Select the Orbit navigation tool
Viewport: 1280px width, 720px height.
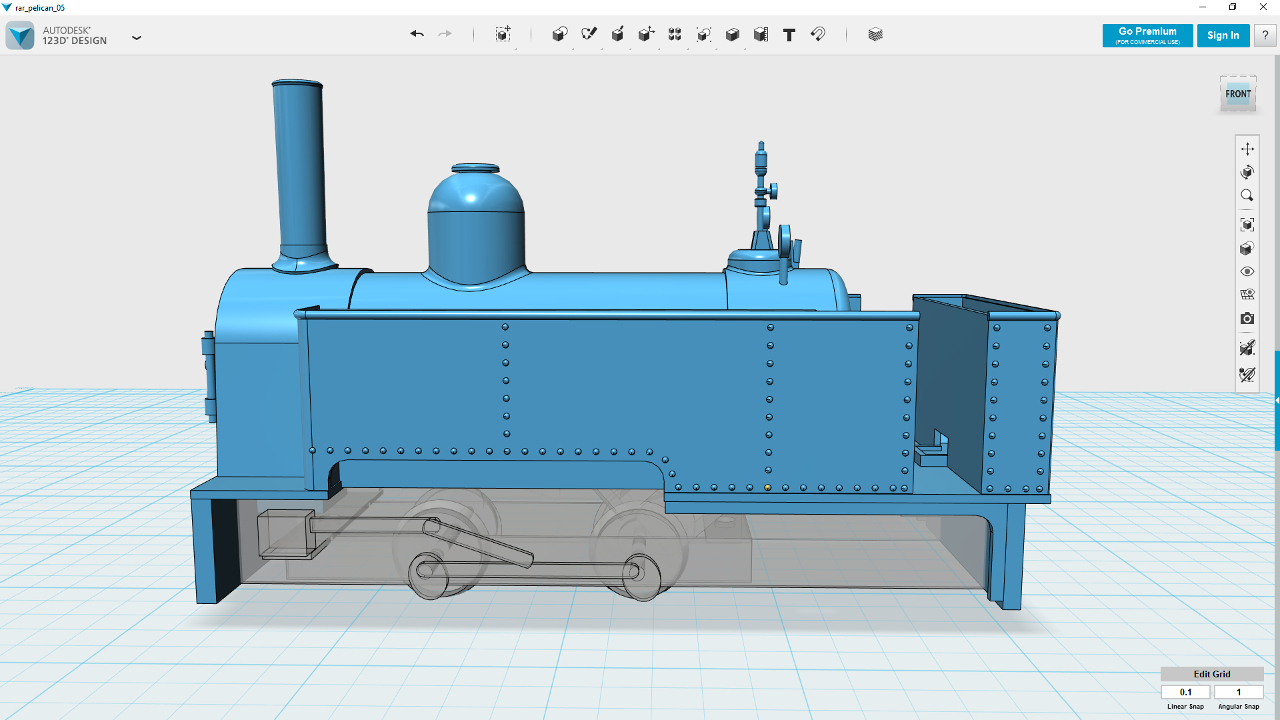1247,172
